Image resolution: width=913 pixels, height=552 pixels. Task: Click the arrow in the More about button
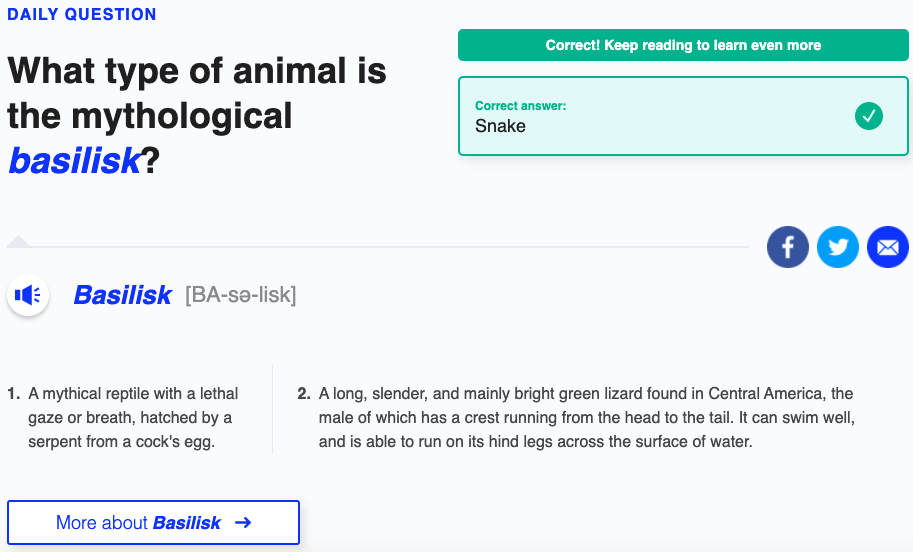[x=243, y=522]
